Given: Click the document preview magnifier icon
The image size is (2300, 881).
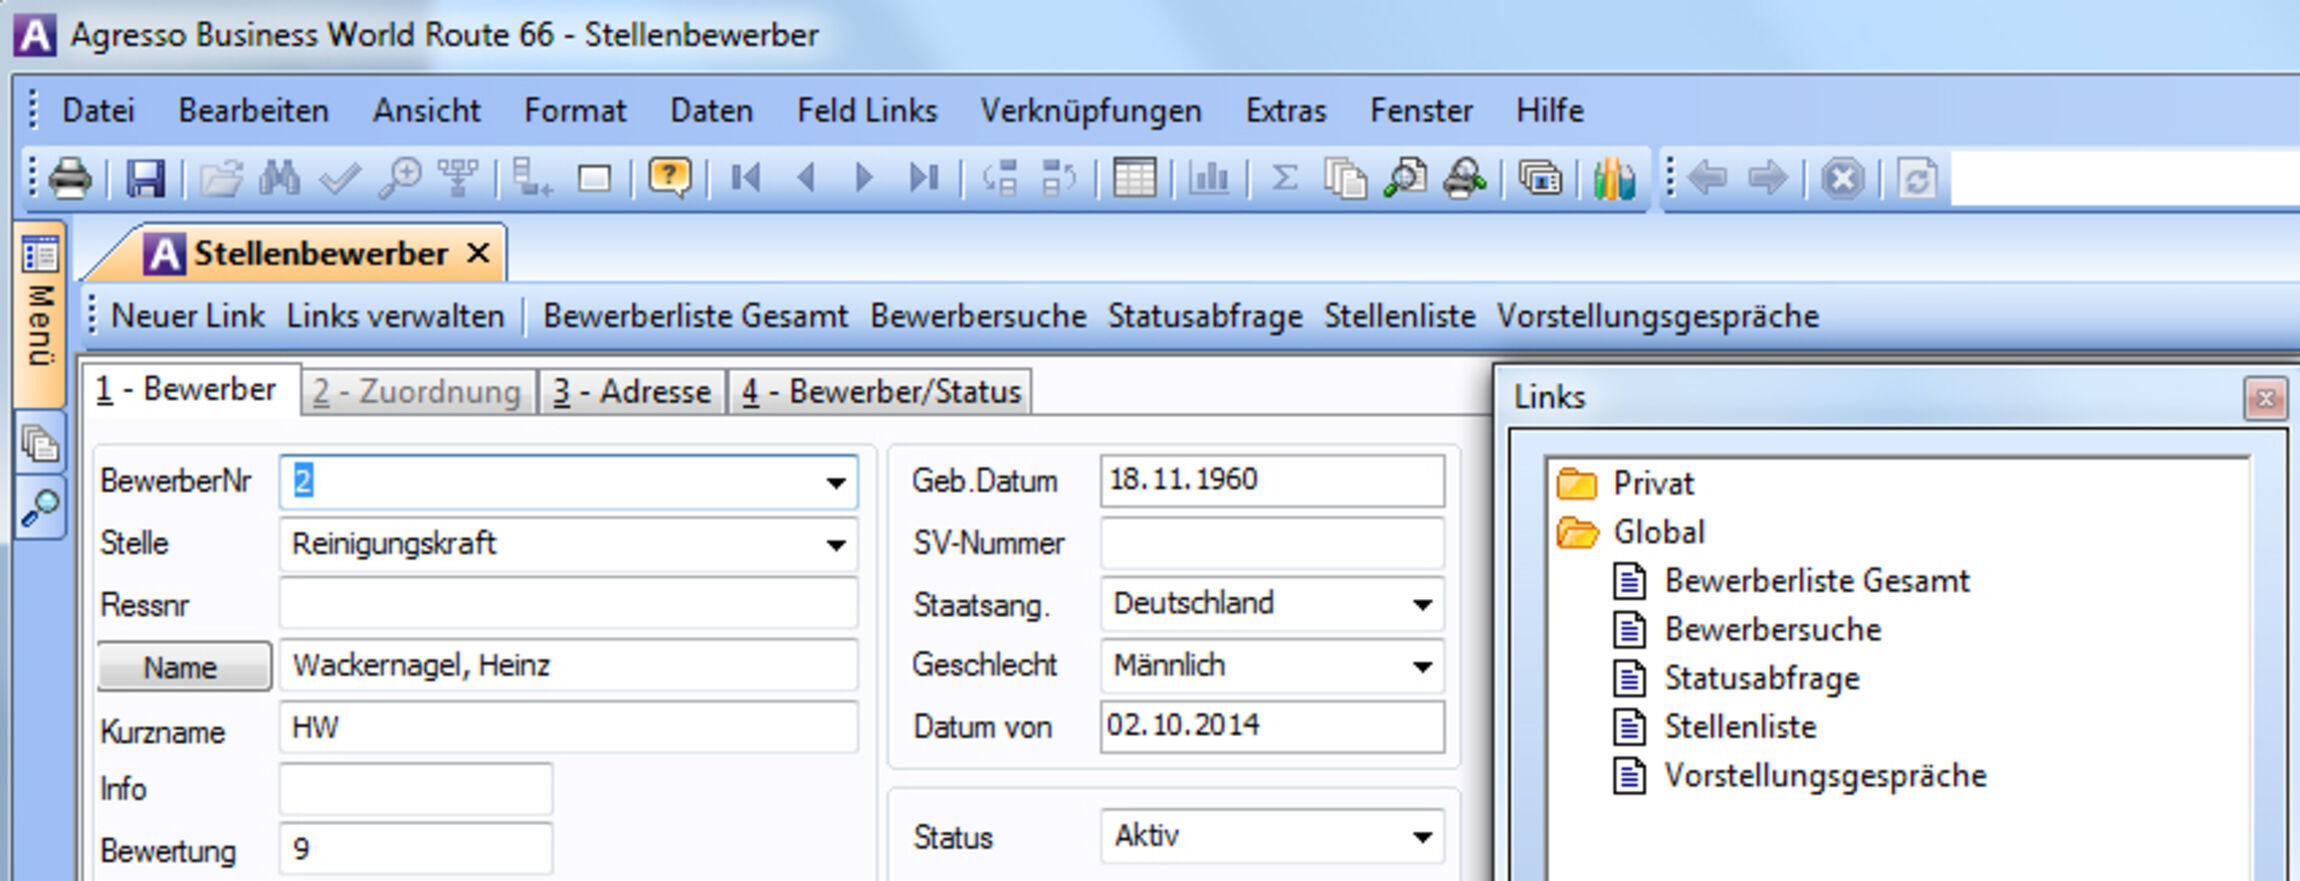Looking at the screenshot, I should pyautogui.click(x=1405, y=179).
